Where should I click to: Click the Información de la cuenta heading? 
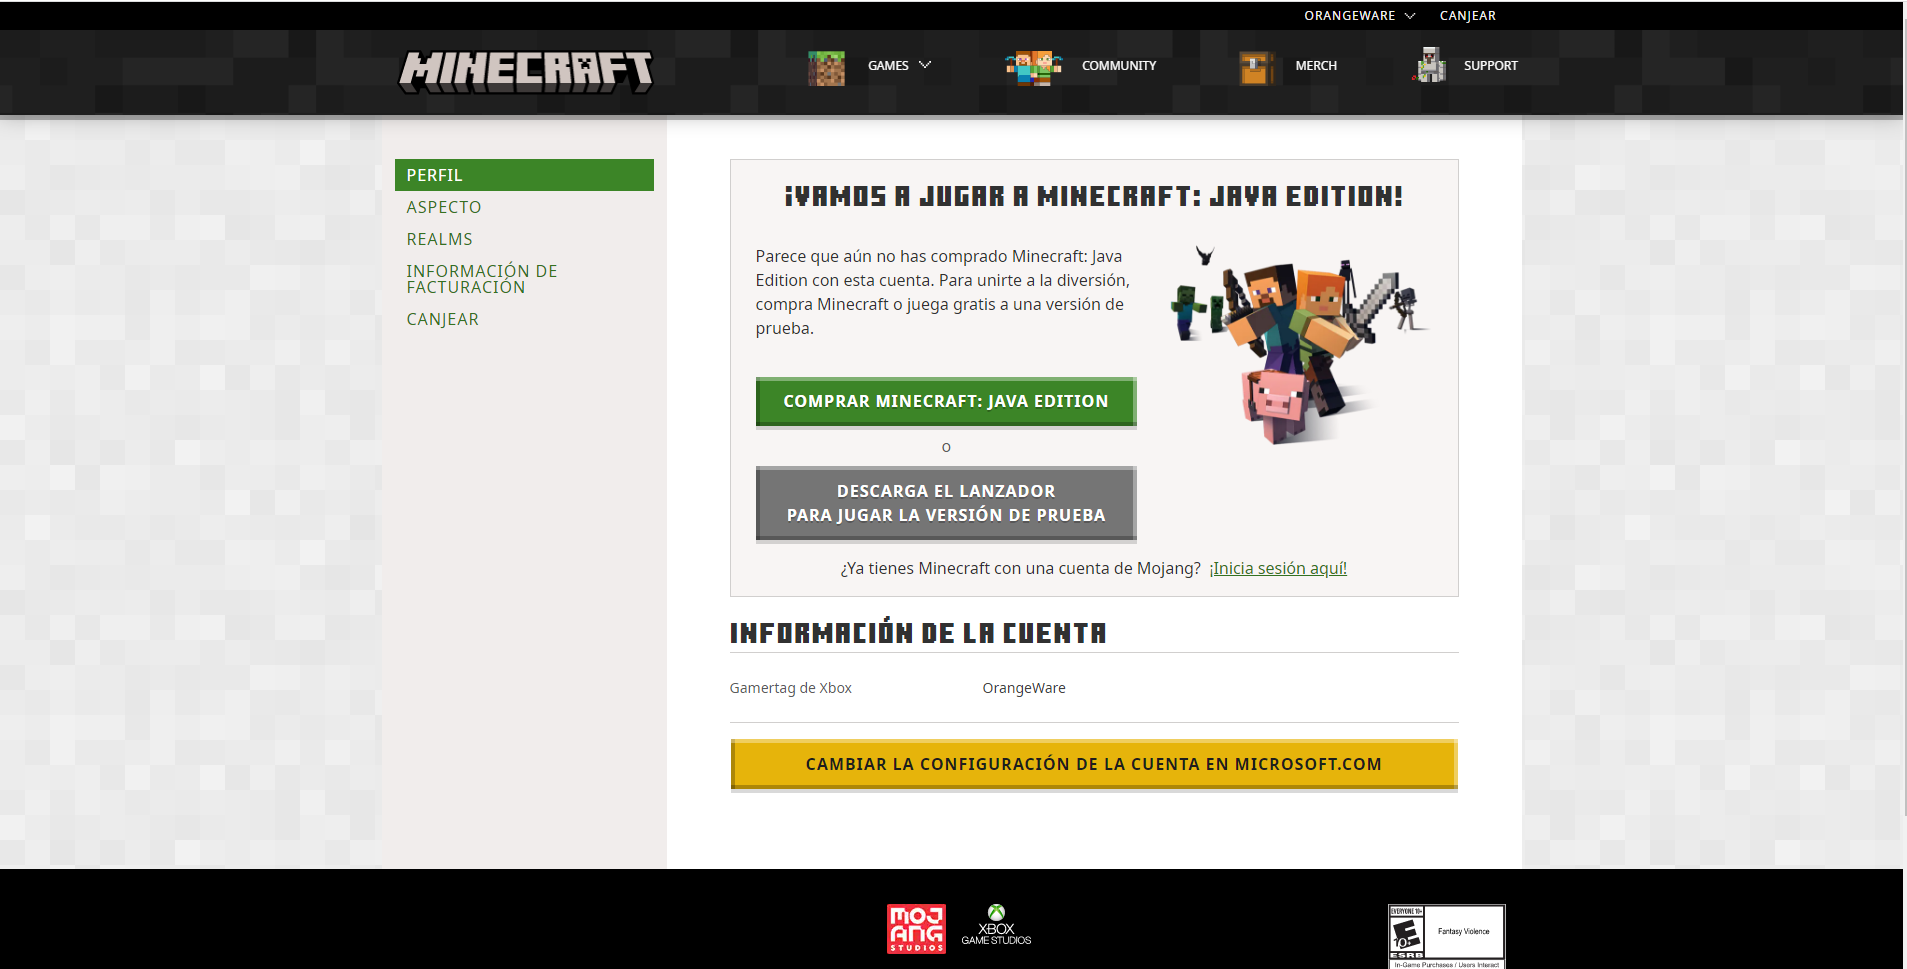pos(918,633)
